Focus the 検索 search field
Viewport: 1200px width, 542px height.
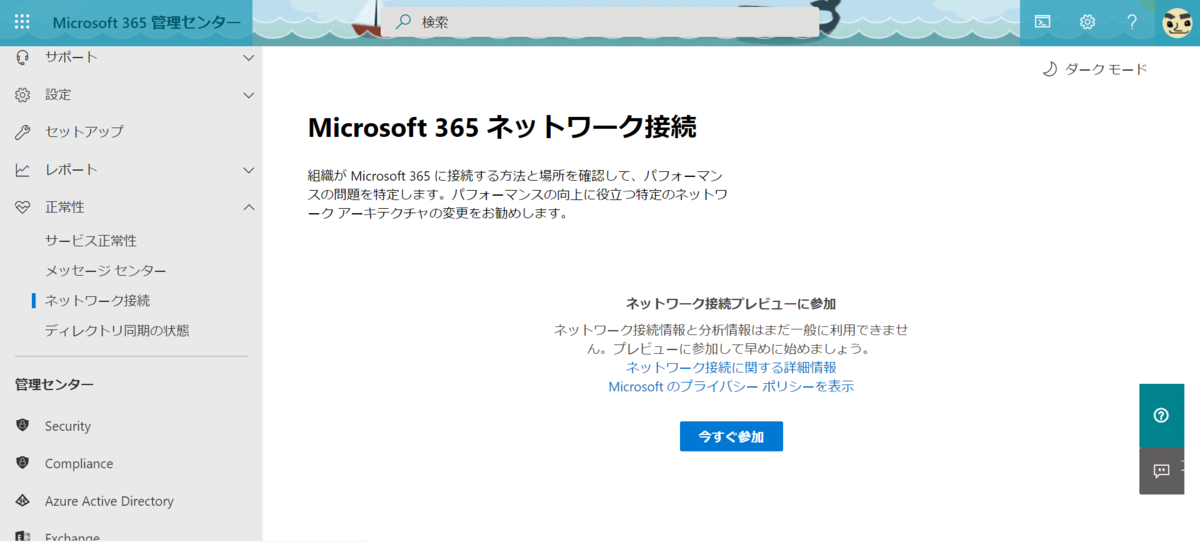pyautogui.click(x=600, y=22)
